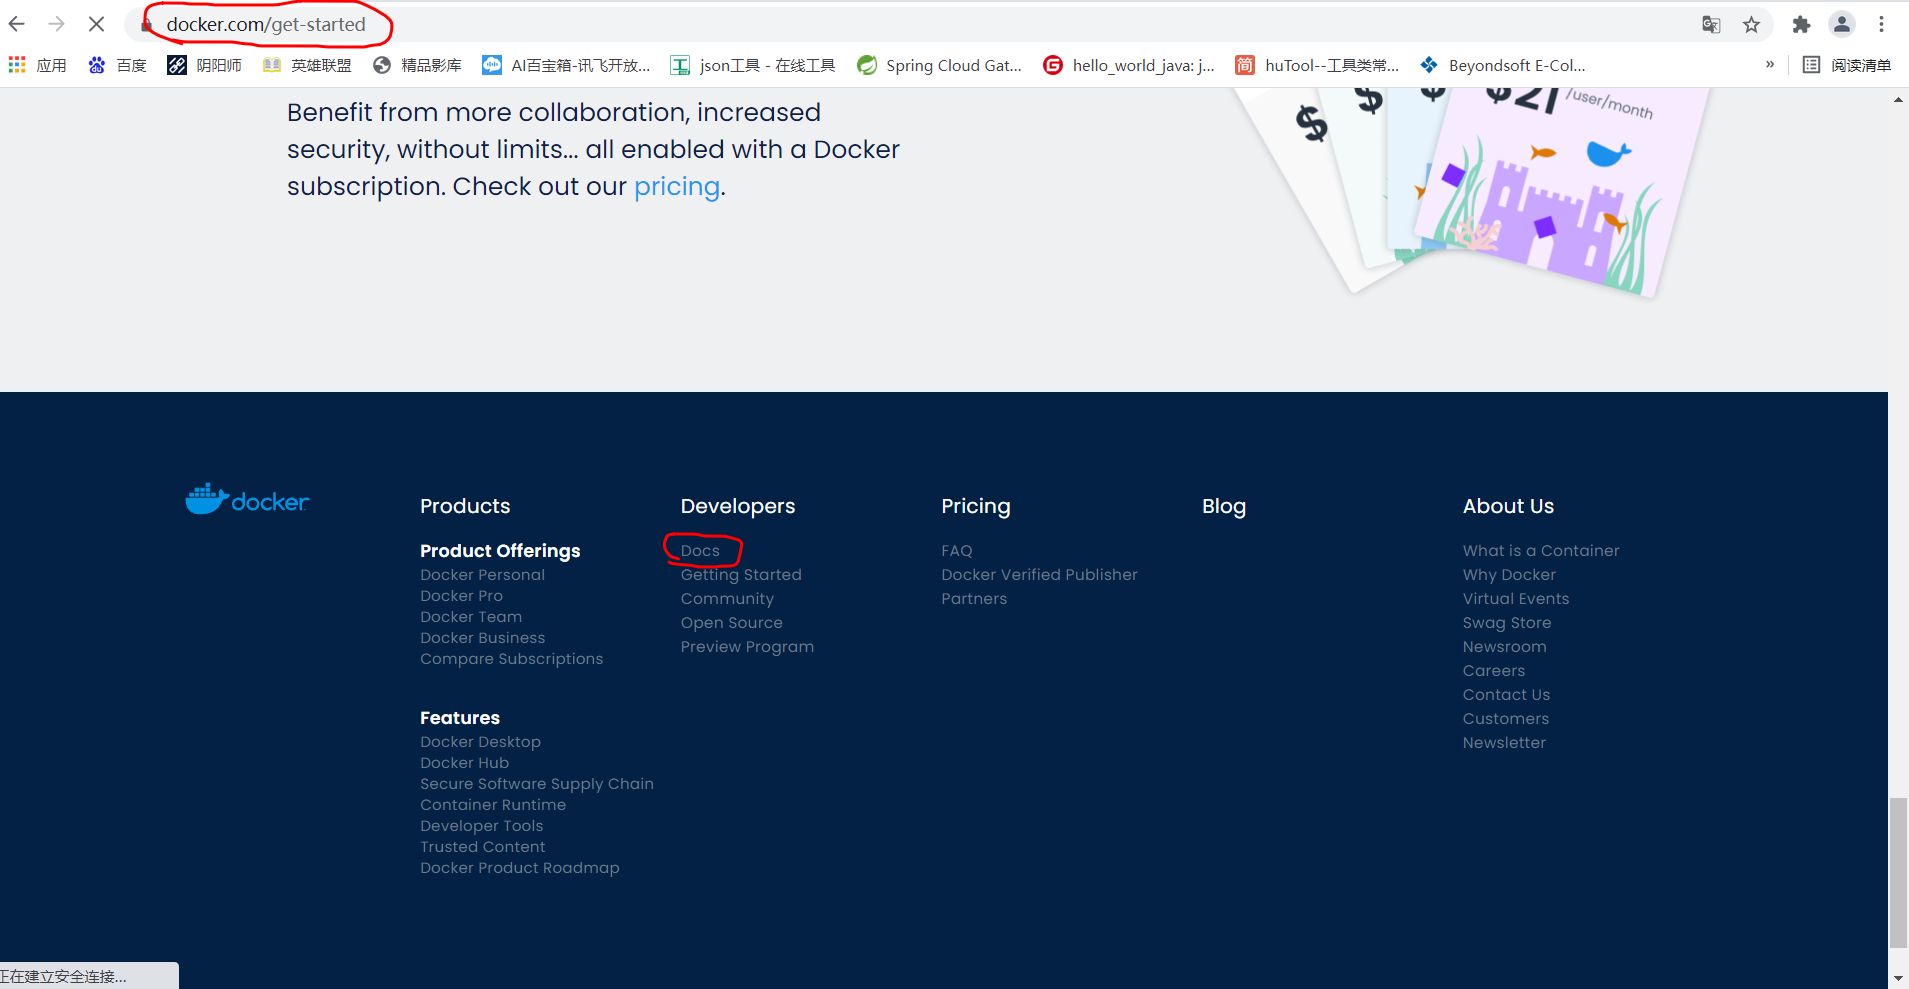Open the Trusted Content link
The height and width of the screenshot is (989, 1909).
pos(483,847)
